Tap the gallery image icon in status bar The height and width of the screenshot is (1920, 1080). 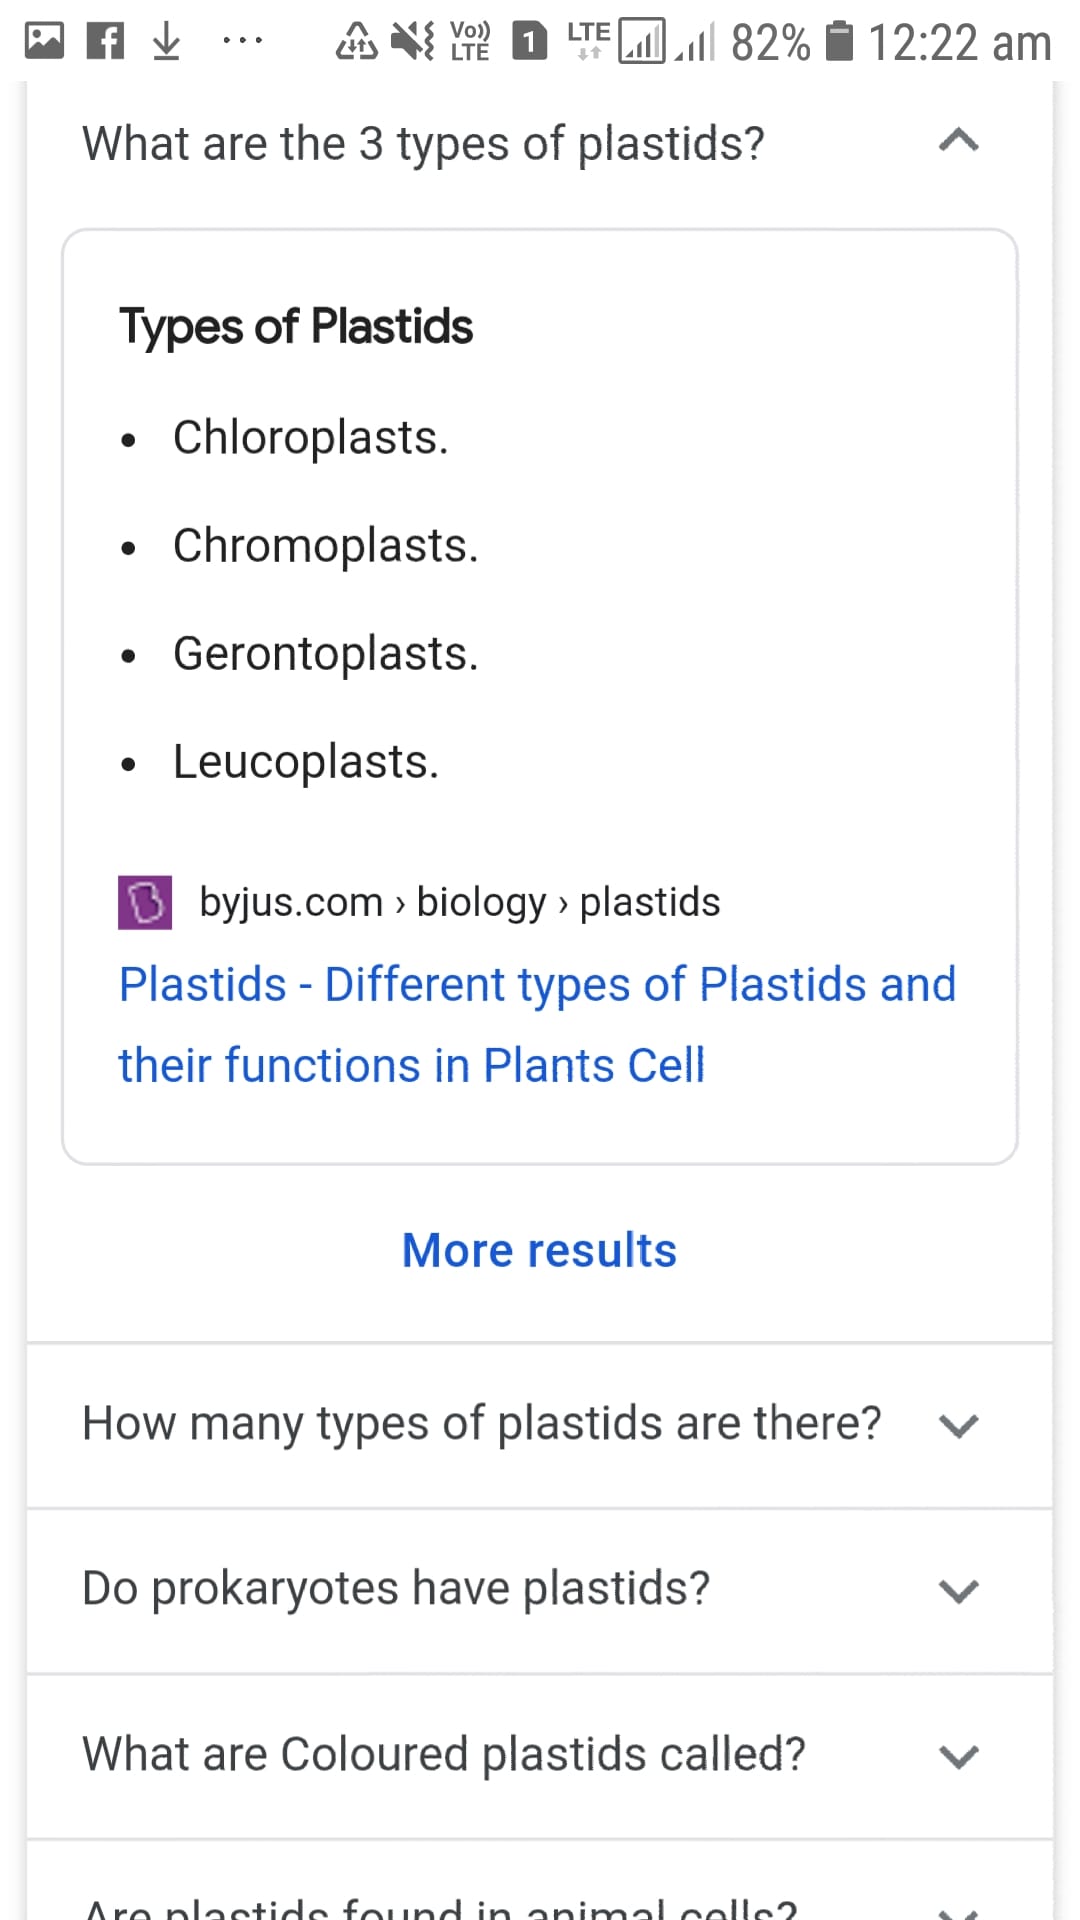coord(44,41)
